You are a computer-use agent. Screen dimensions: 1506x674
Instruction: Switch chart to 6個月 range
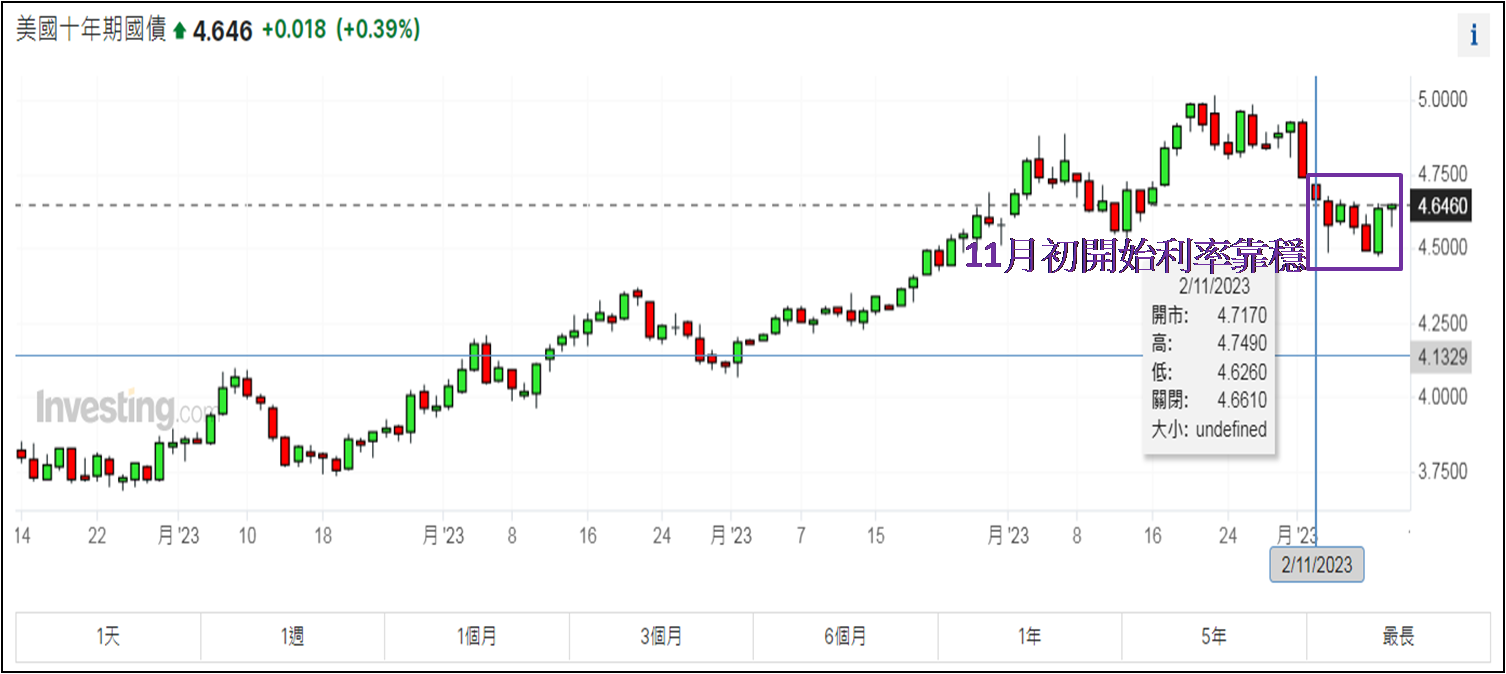pos(846,636)
